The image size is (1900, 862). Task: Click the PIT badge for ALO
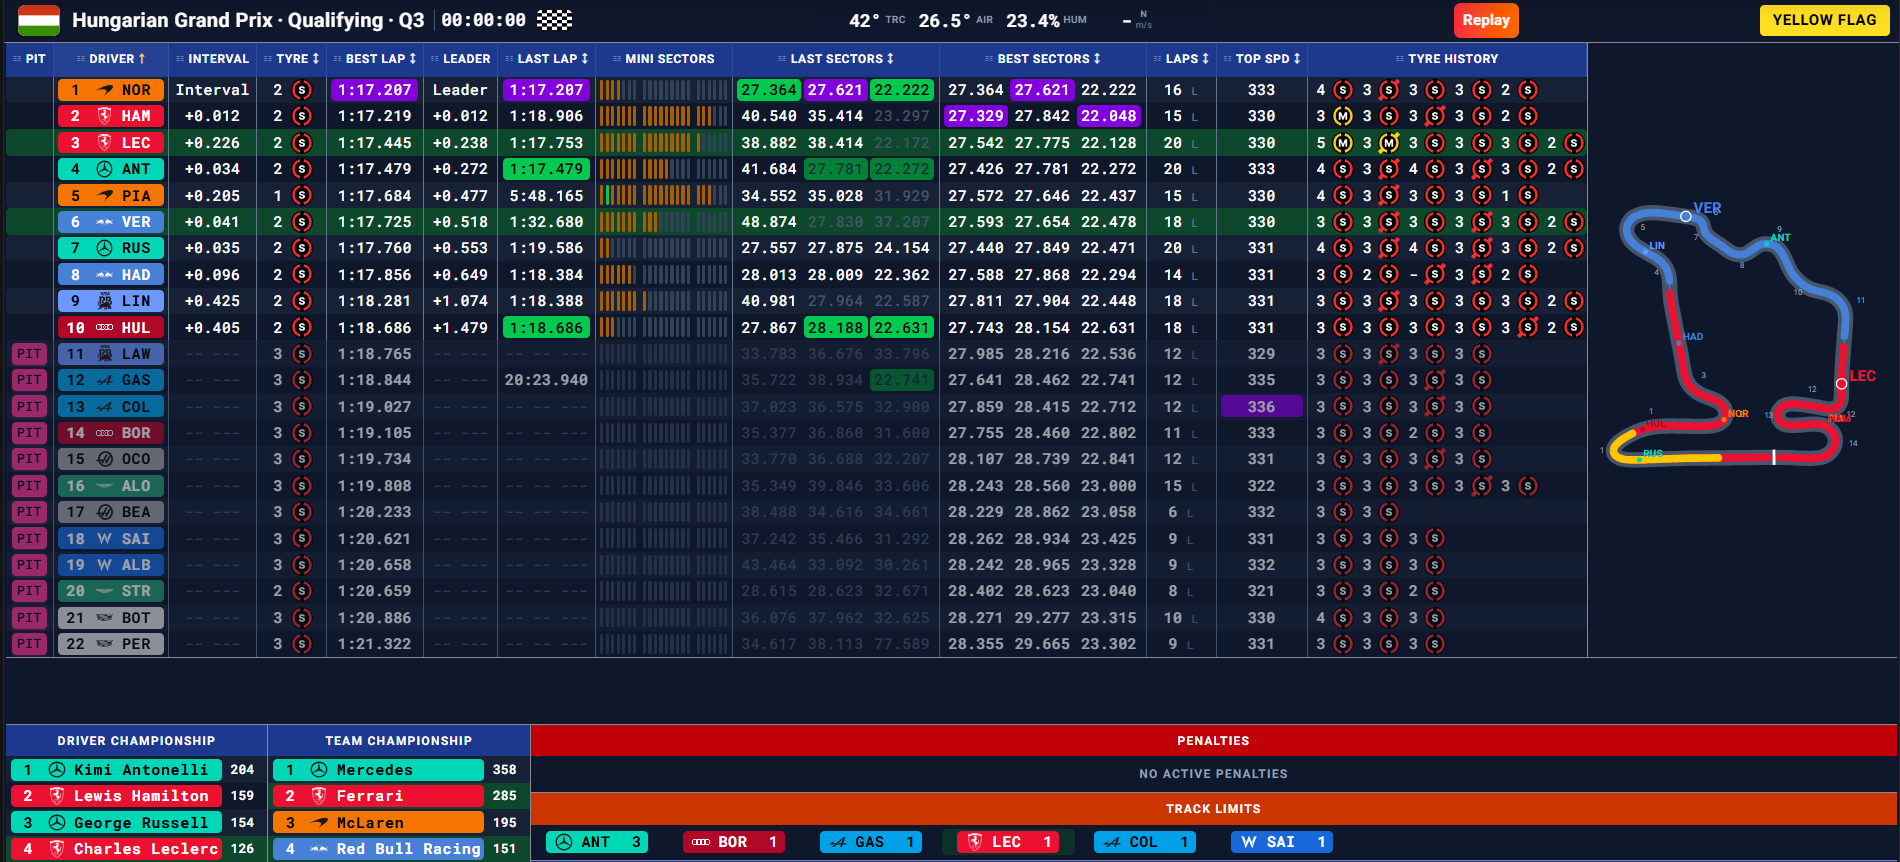29,486
